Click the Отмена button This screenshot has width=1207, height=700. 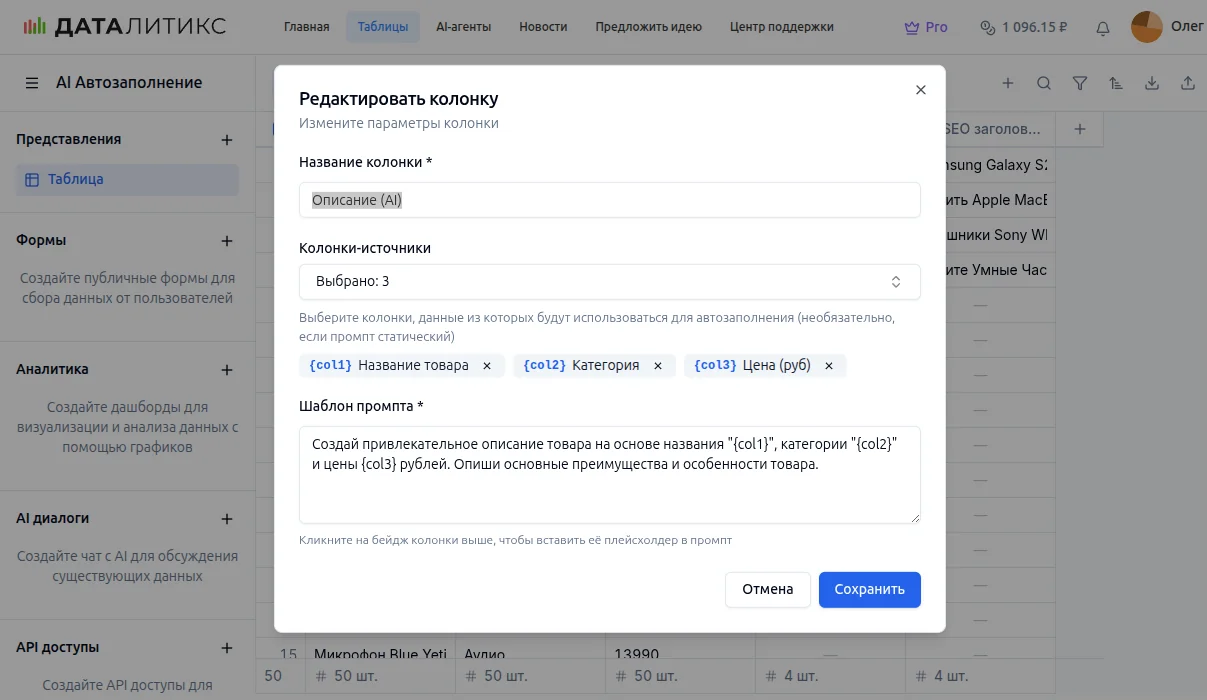click(767, 589)
